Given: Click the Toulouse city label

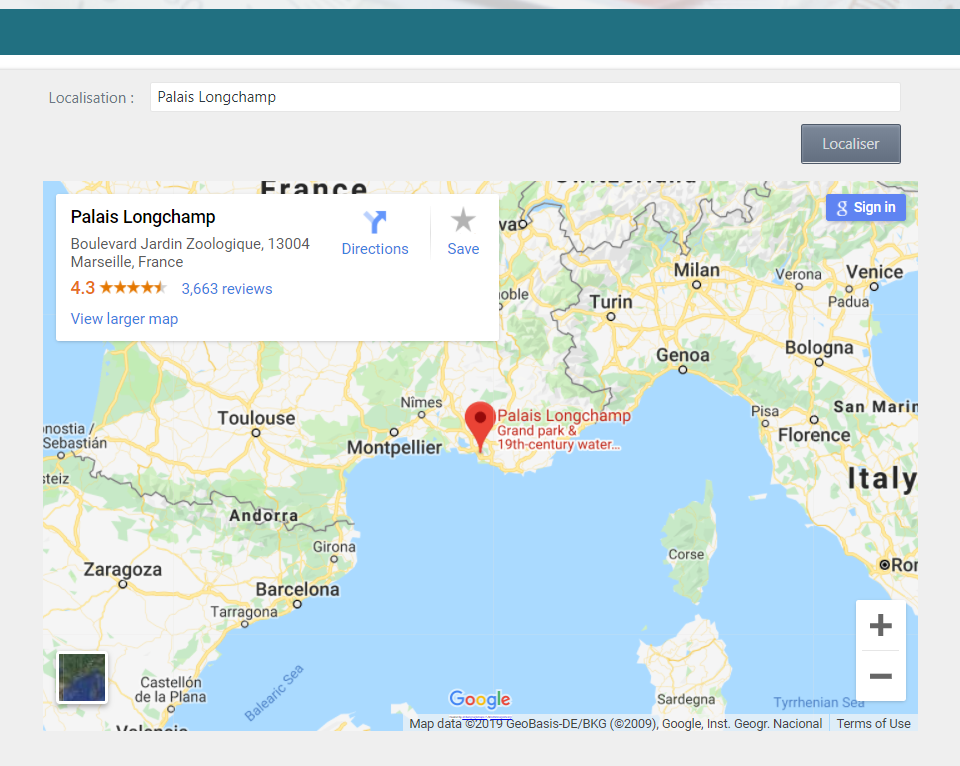Looking at the screenshot, I should (257, 418).
